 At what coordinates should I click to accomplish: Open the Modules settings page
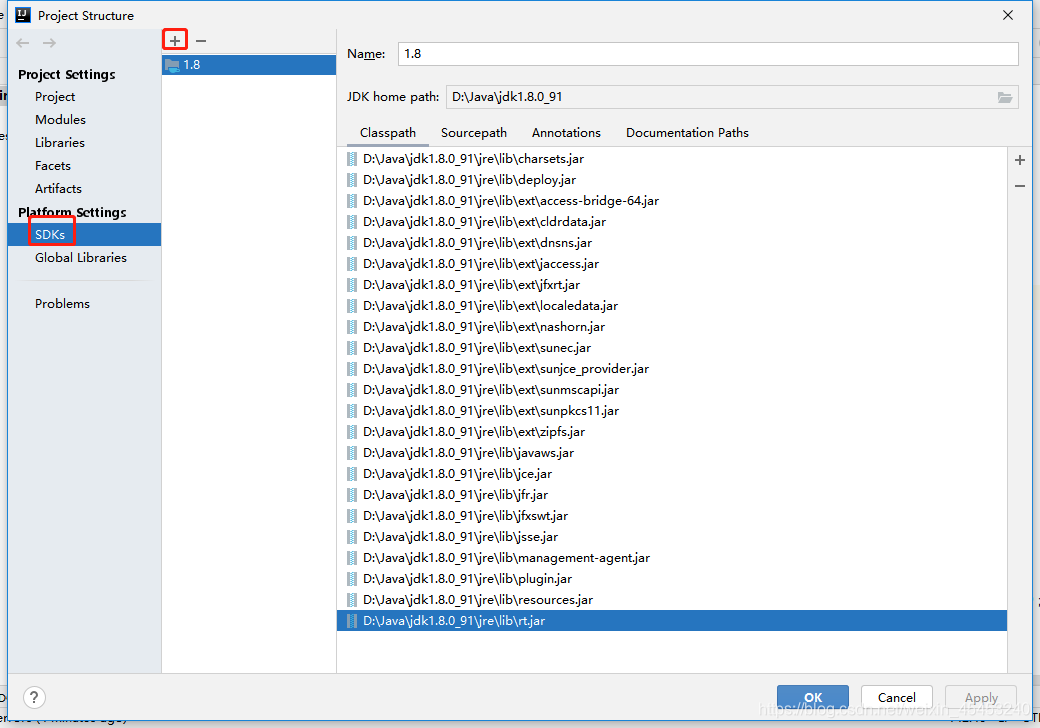coord(60,119)
